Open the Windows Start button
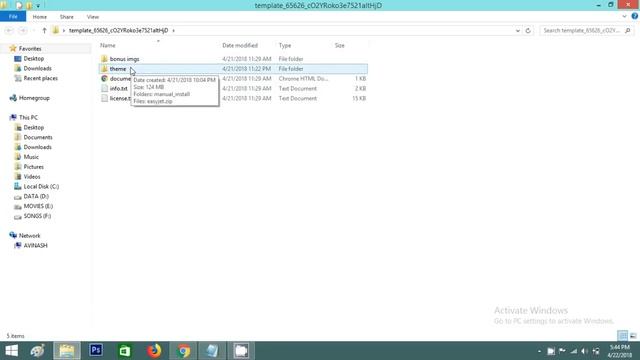 [x=11, y=351]
